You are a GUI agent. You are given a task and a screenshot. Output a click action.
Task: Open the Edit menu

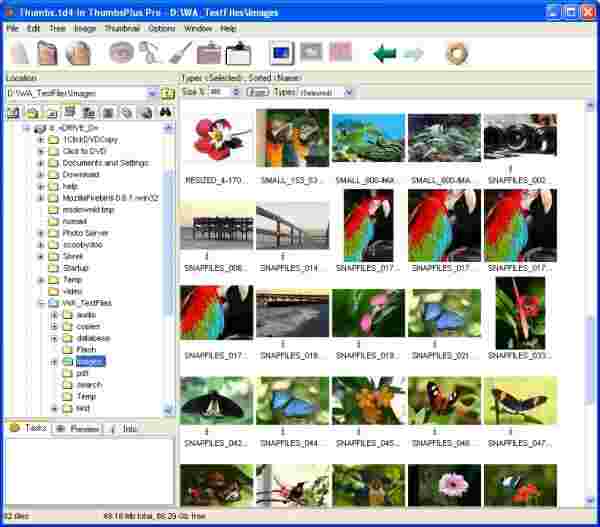tap(33, 29)
